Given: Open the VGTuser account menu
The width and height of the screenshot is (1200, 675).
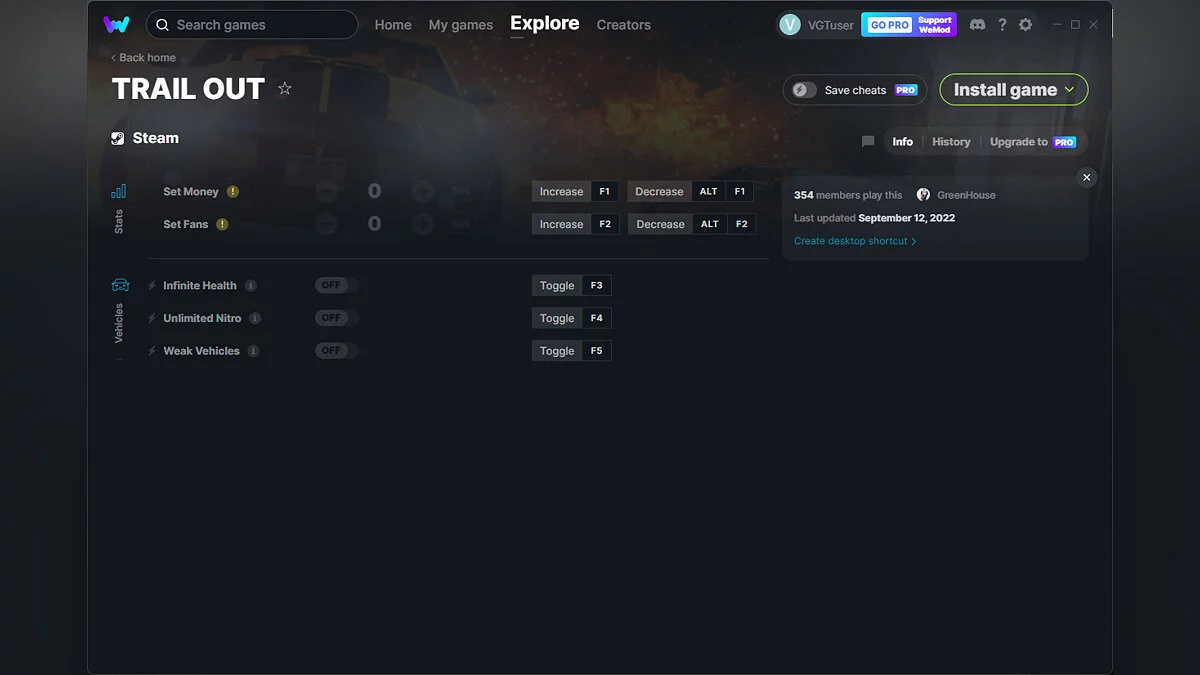Looking at the screenshot, I should (x=816, y=25).
